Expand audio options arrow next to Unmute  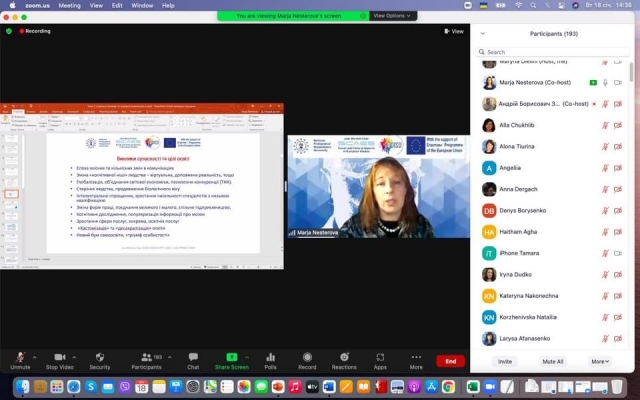(x=34, y=357)
